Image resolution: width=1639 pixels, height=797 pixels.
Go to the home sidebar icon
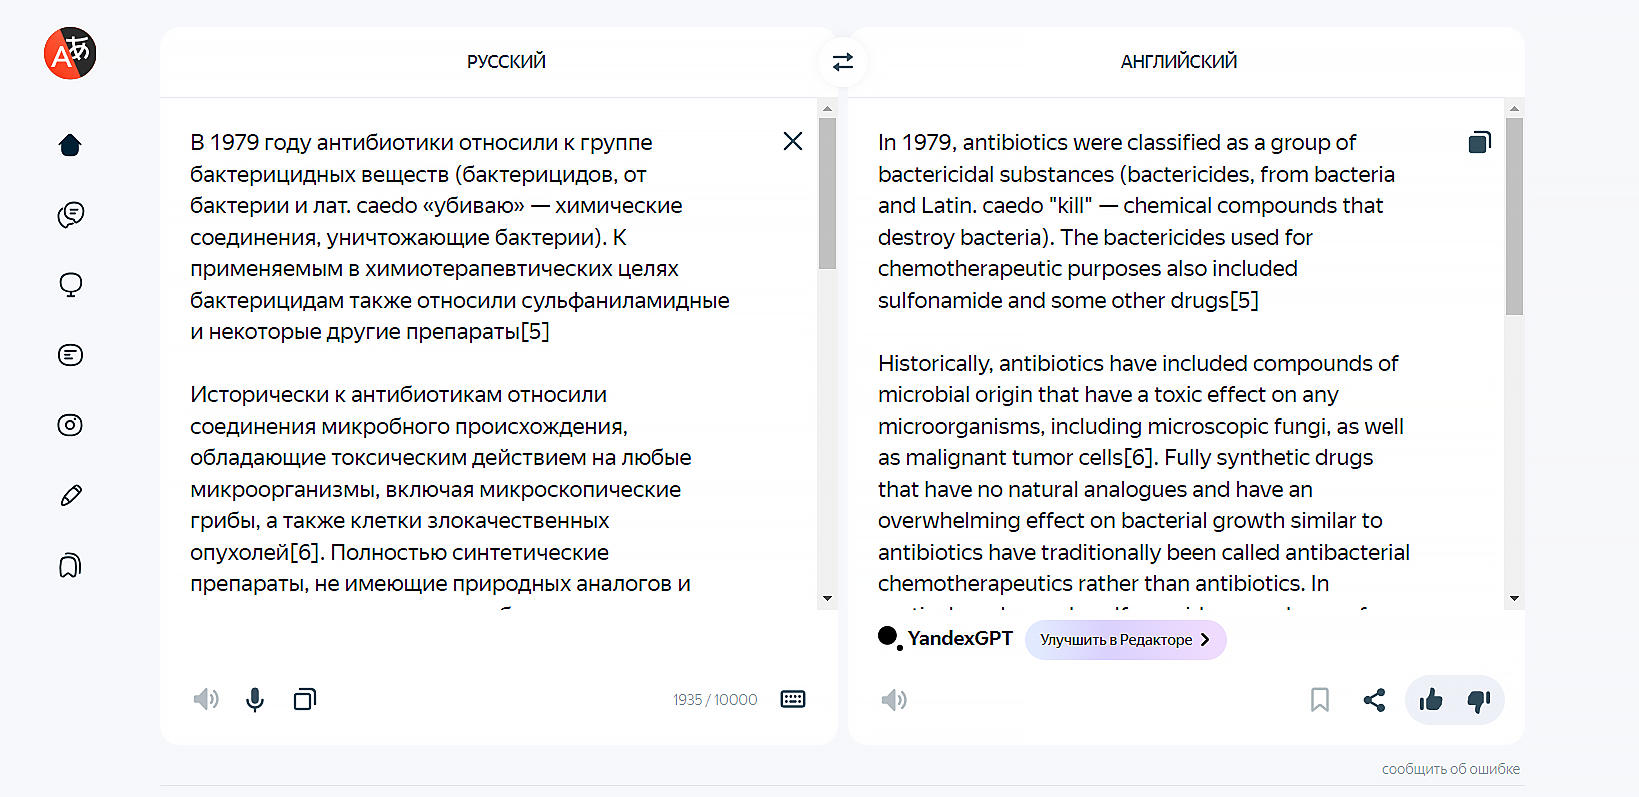pos(70,145)
